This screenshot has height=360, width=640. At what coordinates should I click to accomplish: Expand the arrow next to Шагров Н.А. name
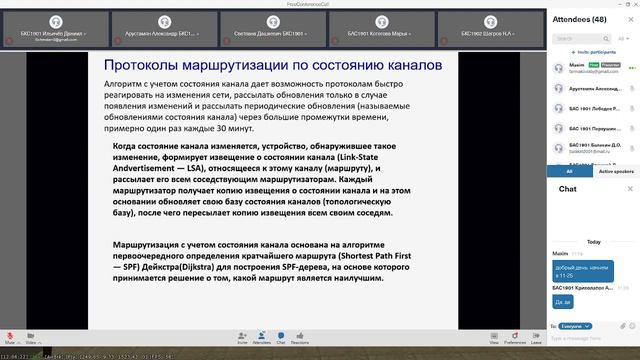coord(513,34)
